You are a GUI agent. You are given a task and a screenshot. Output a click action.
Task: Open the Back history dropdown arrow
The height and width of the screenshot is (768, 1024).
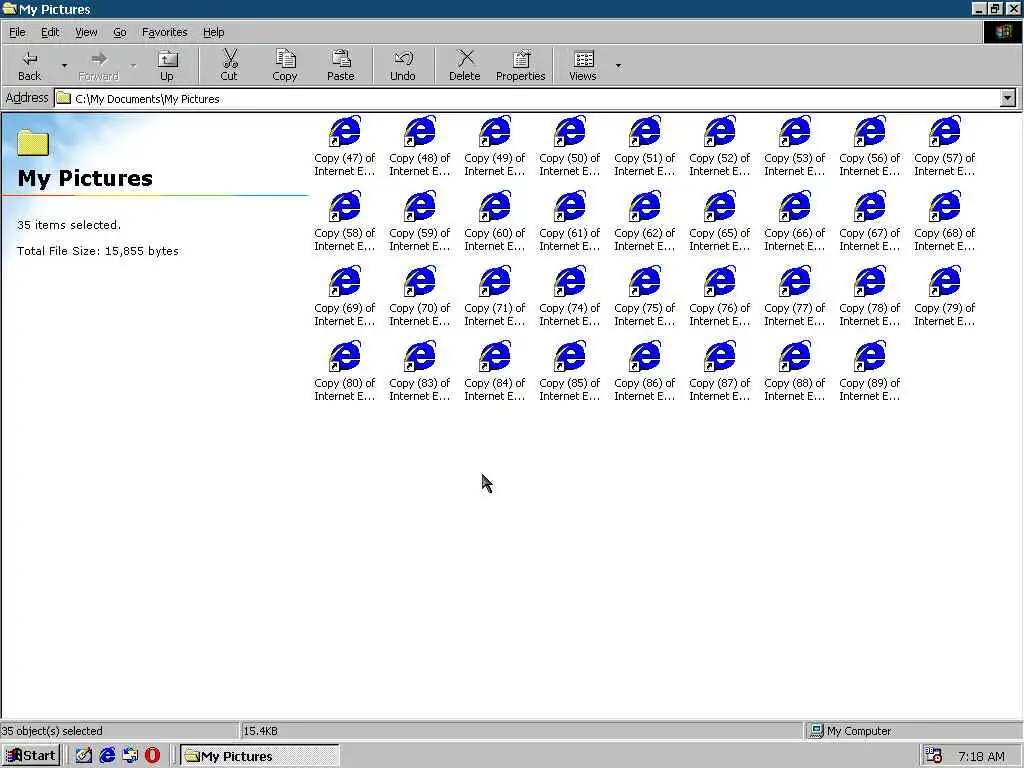[x=64, y=65]
